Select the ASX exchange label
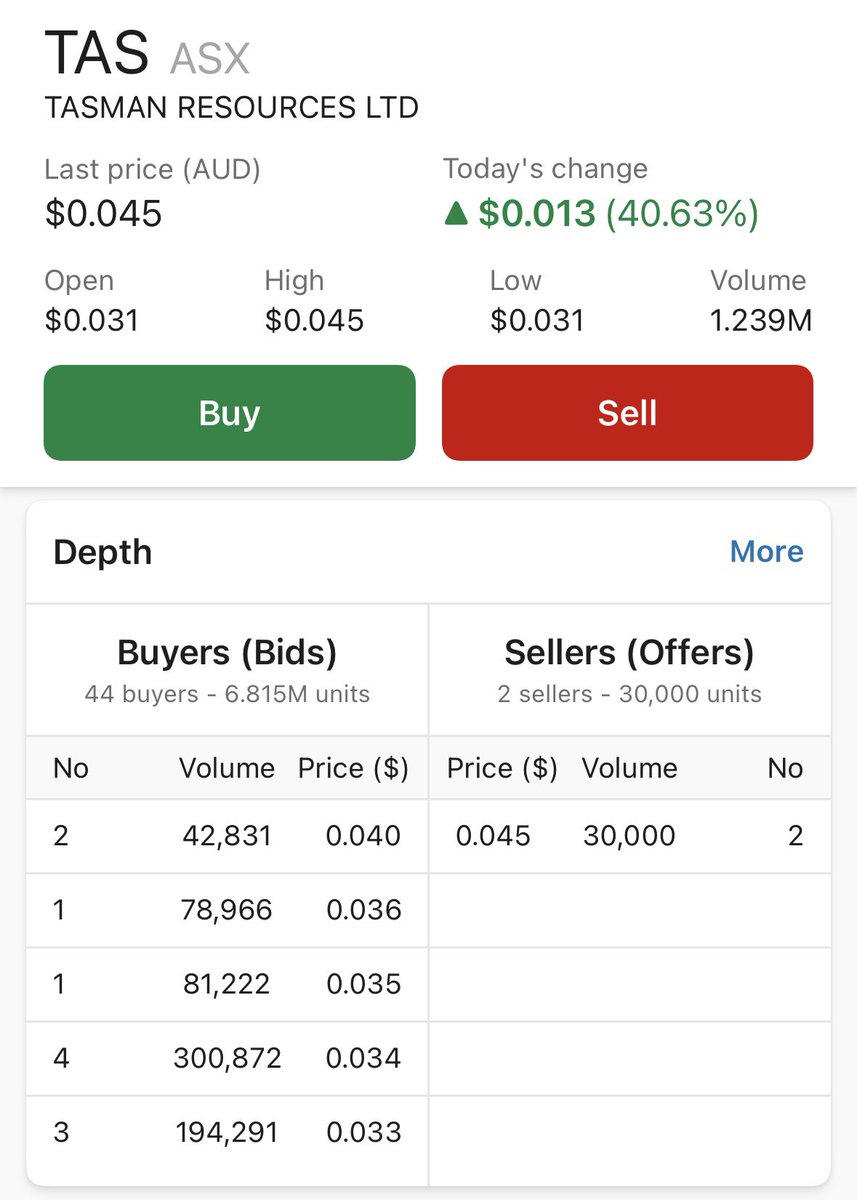This screenshot has width=857, height=1200. [x=210, y=58]
